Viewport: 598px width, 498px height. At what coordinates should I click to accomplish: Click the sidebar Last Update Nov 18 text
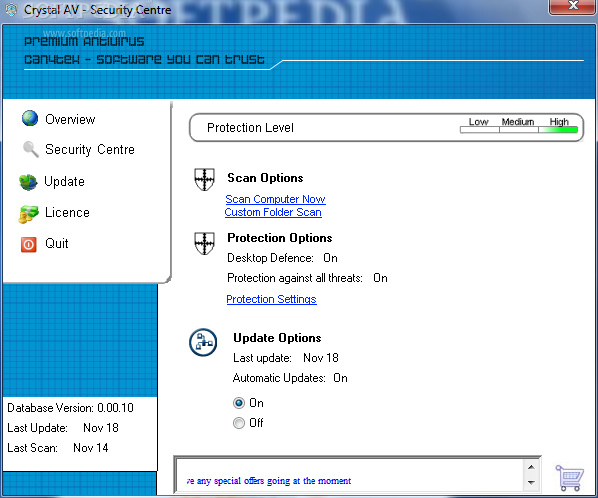click(x=63, y=428)
